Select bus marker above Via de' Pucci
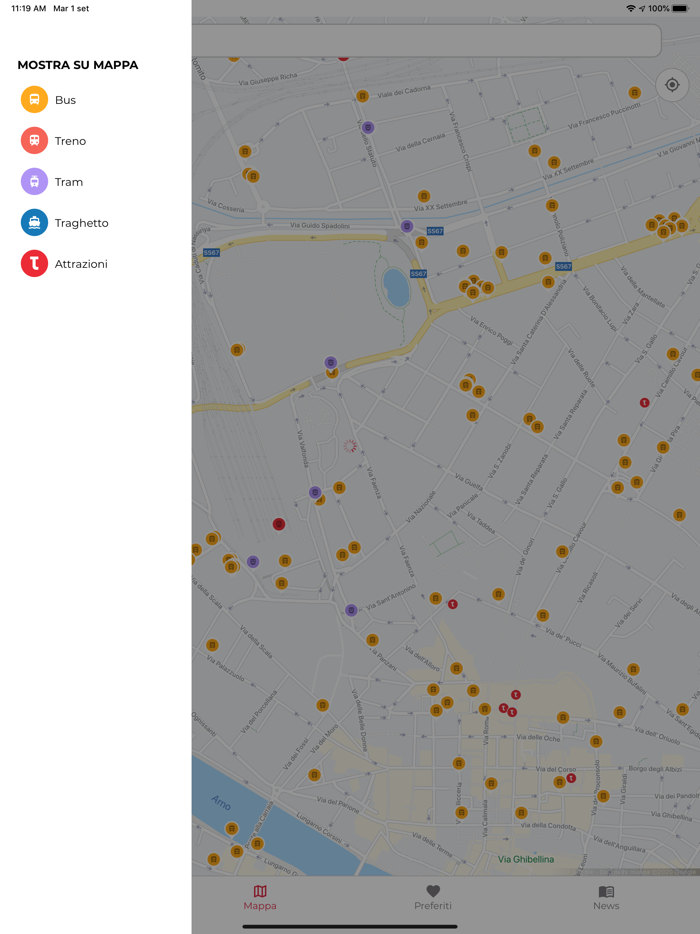 pos(542,615)
